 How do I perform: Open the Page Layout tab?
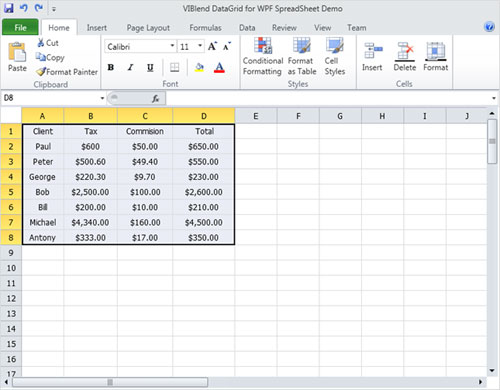[148, 28]
